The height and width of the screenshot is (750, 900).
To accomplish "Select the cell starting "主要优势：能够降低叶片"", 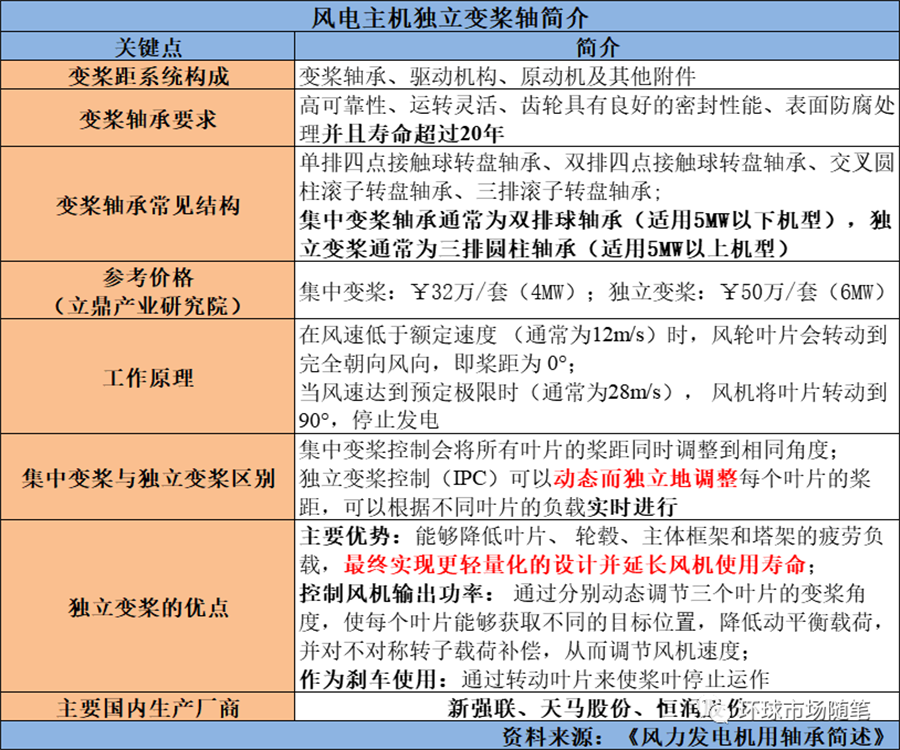I will (597, 606).
